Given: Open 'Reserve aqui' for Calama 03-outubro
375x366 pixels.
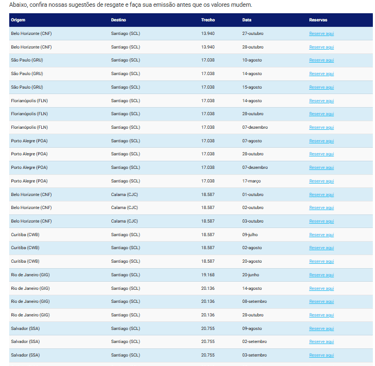Looking at the screenshot, I should click(321, 221).
